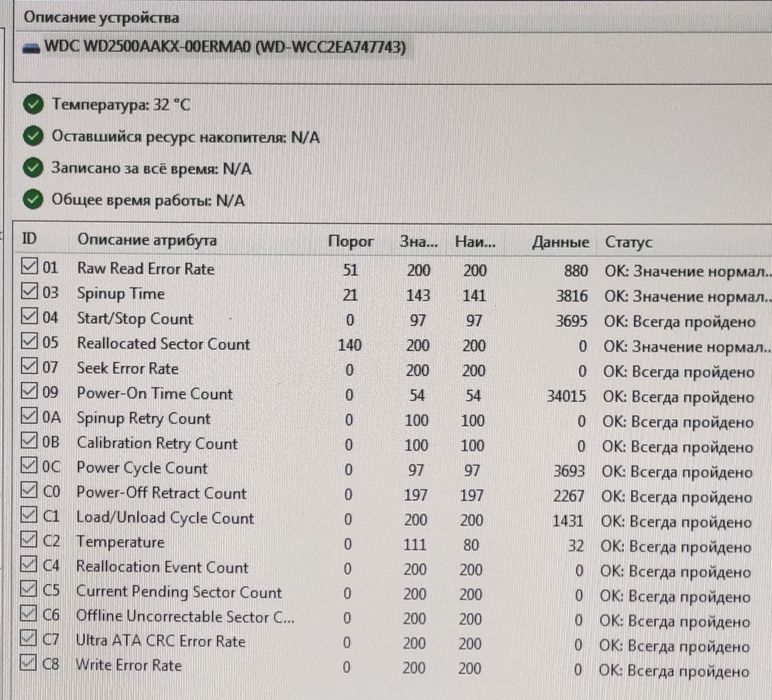Click the drive icon beside WDC WD2500AAKX

31,48
